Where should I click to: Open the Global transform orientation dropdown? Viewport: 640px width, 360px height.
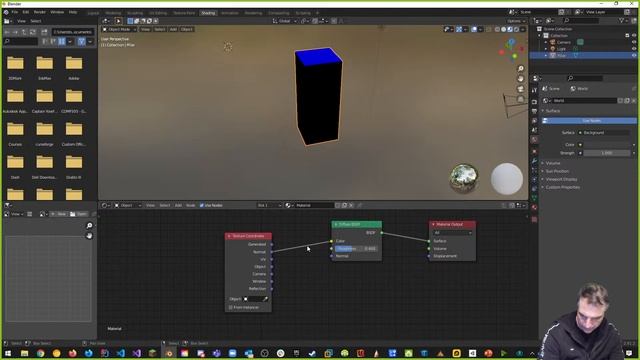point(284,21)
